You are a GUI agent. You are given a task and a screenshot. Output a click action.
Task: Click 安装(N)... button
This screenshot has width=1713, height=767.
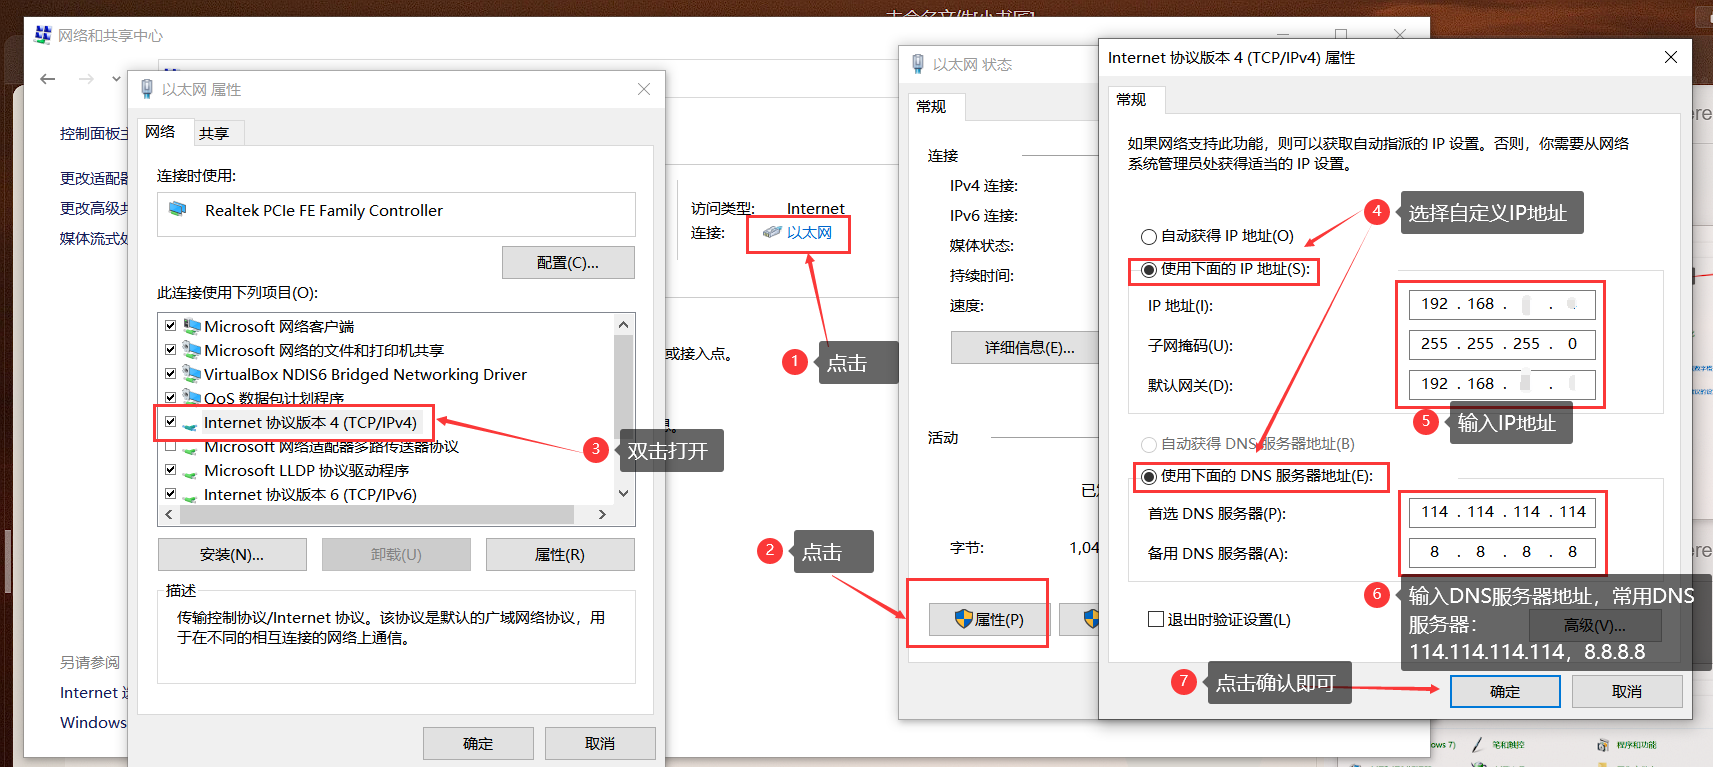pyautogui.click(x=232, y=554)
